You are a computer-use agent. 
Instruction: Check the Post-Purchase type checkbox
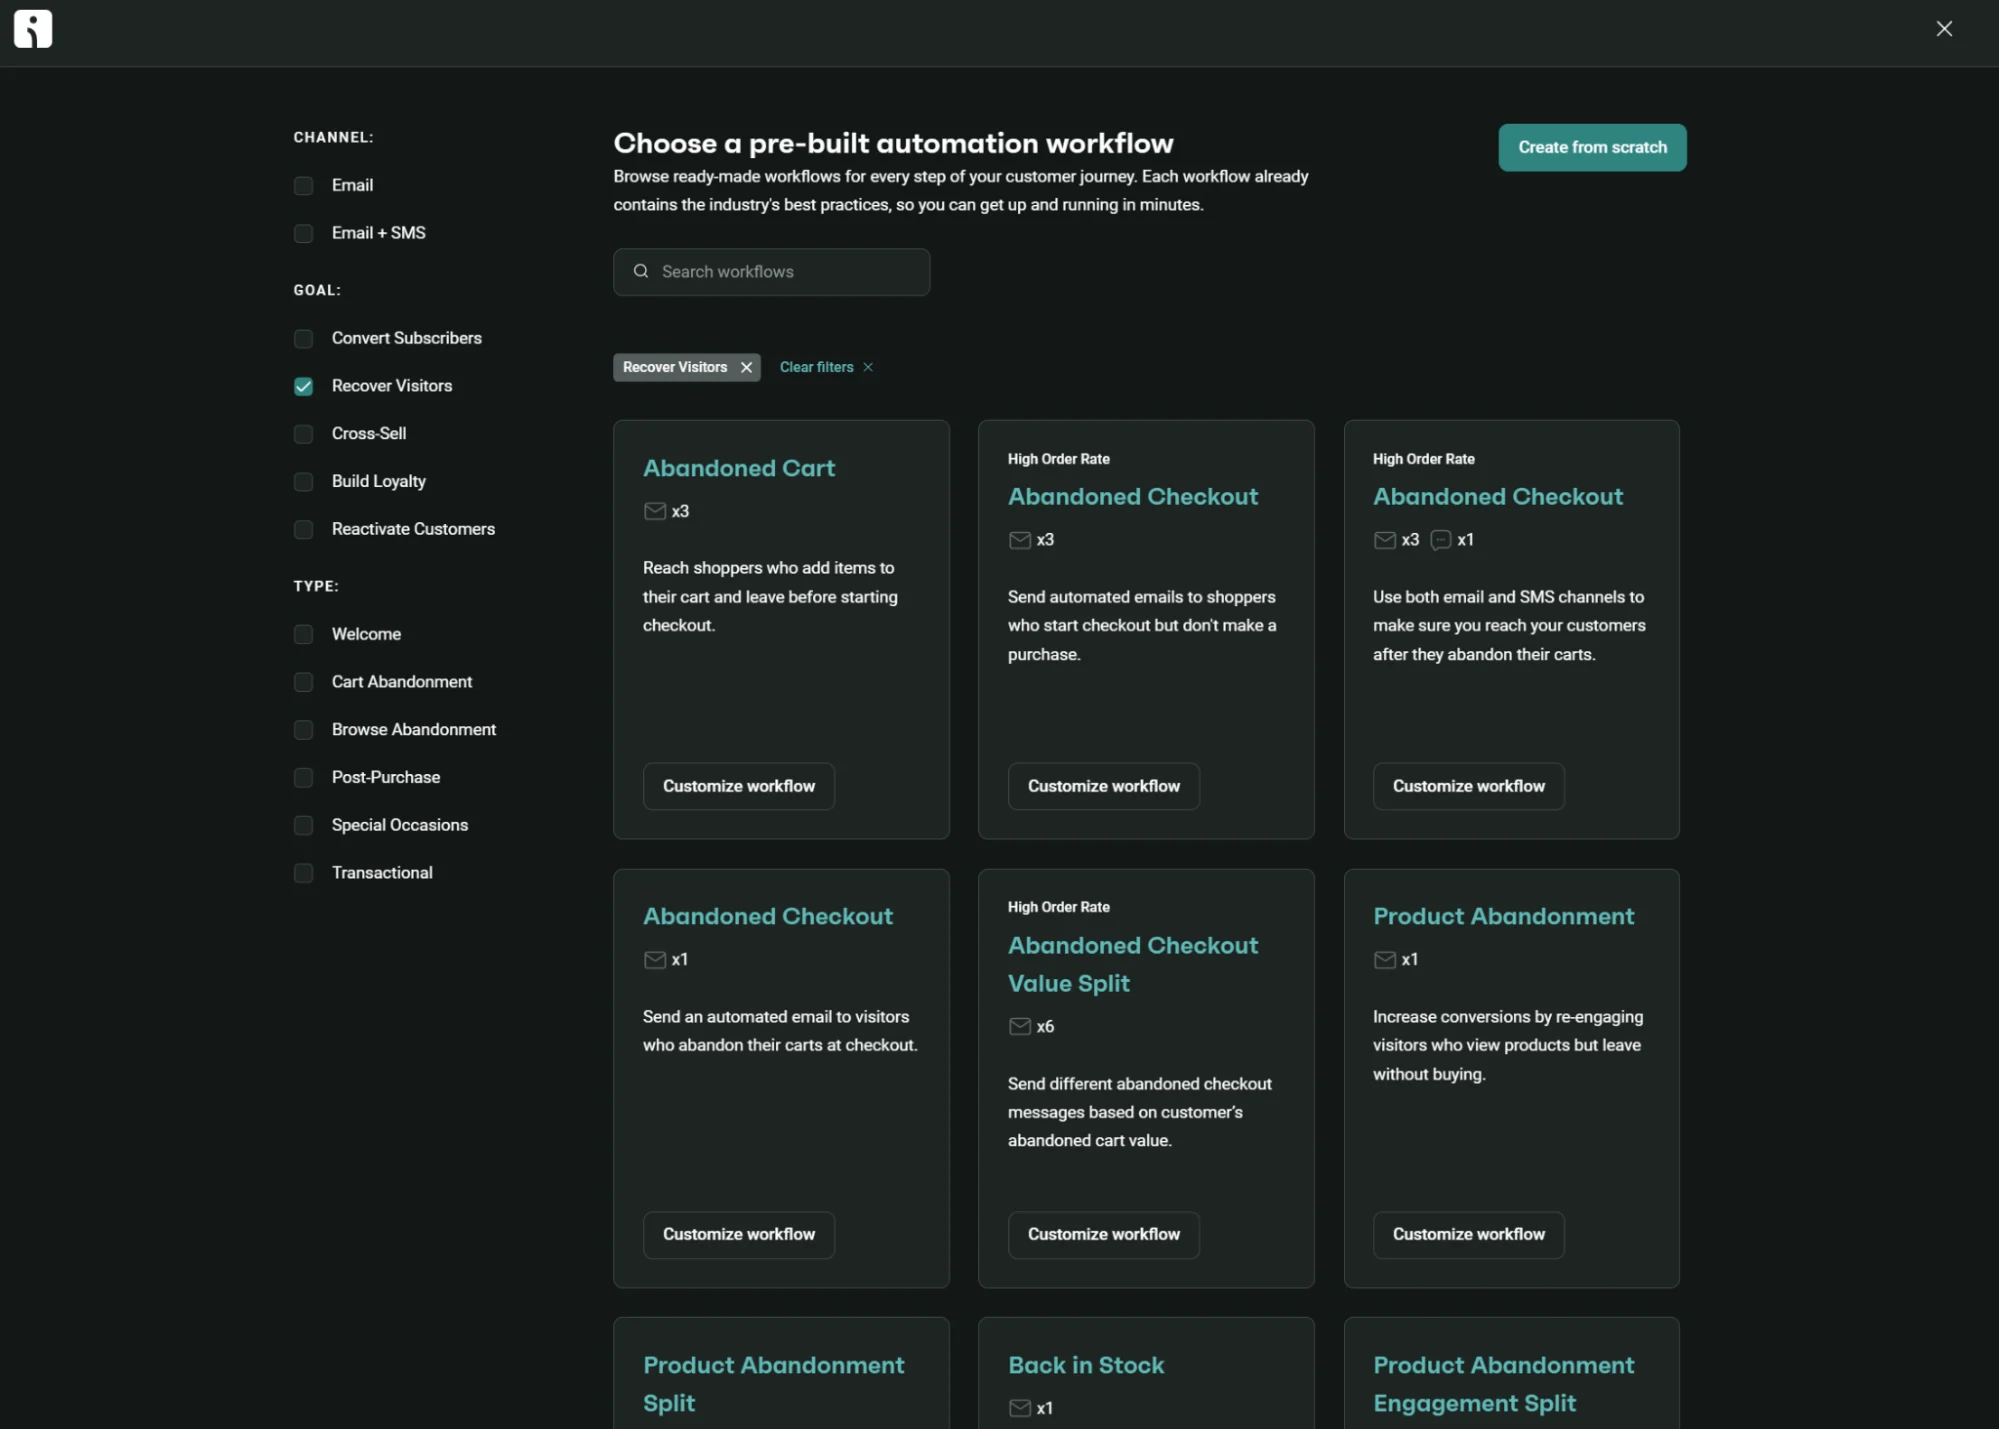(304, 778)
